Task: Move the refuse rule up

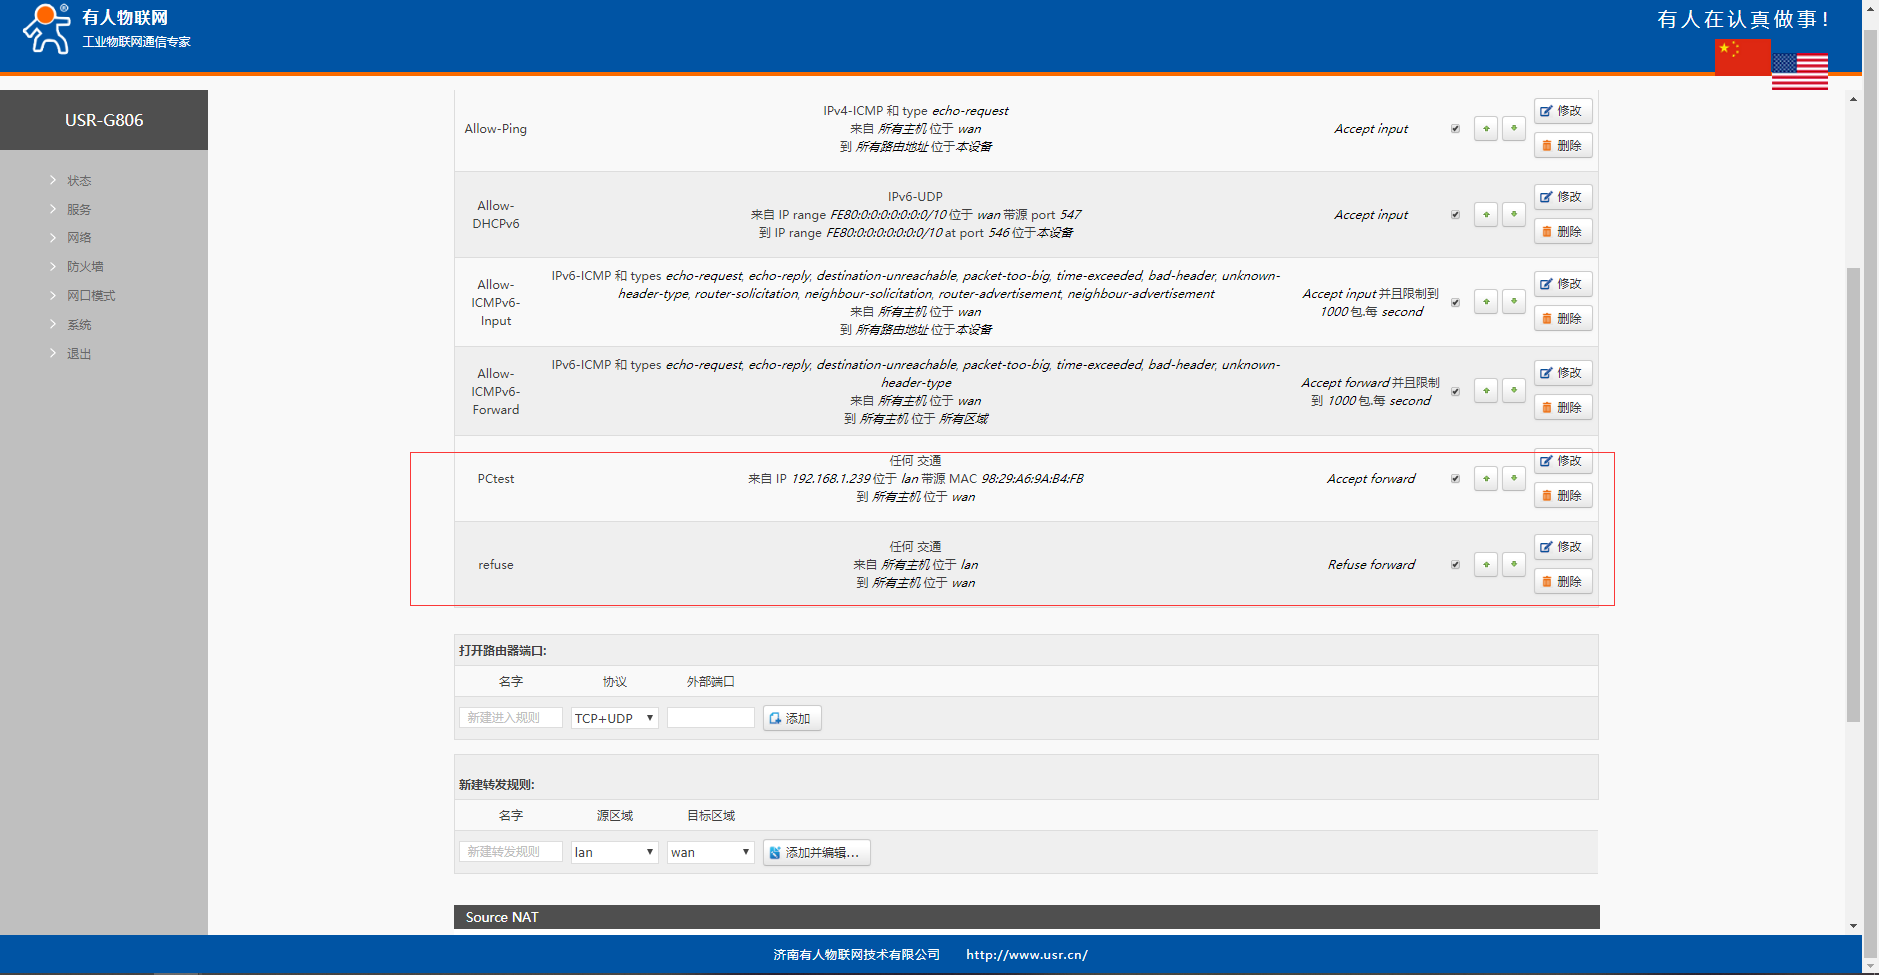Action: point(1485,565)
